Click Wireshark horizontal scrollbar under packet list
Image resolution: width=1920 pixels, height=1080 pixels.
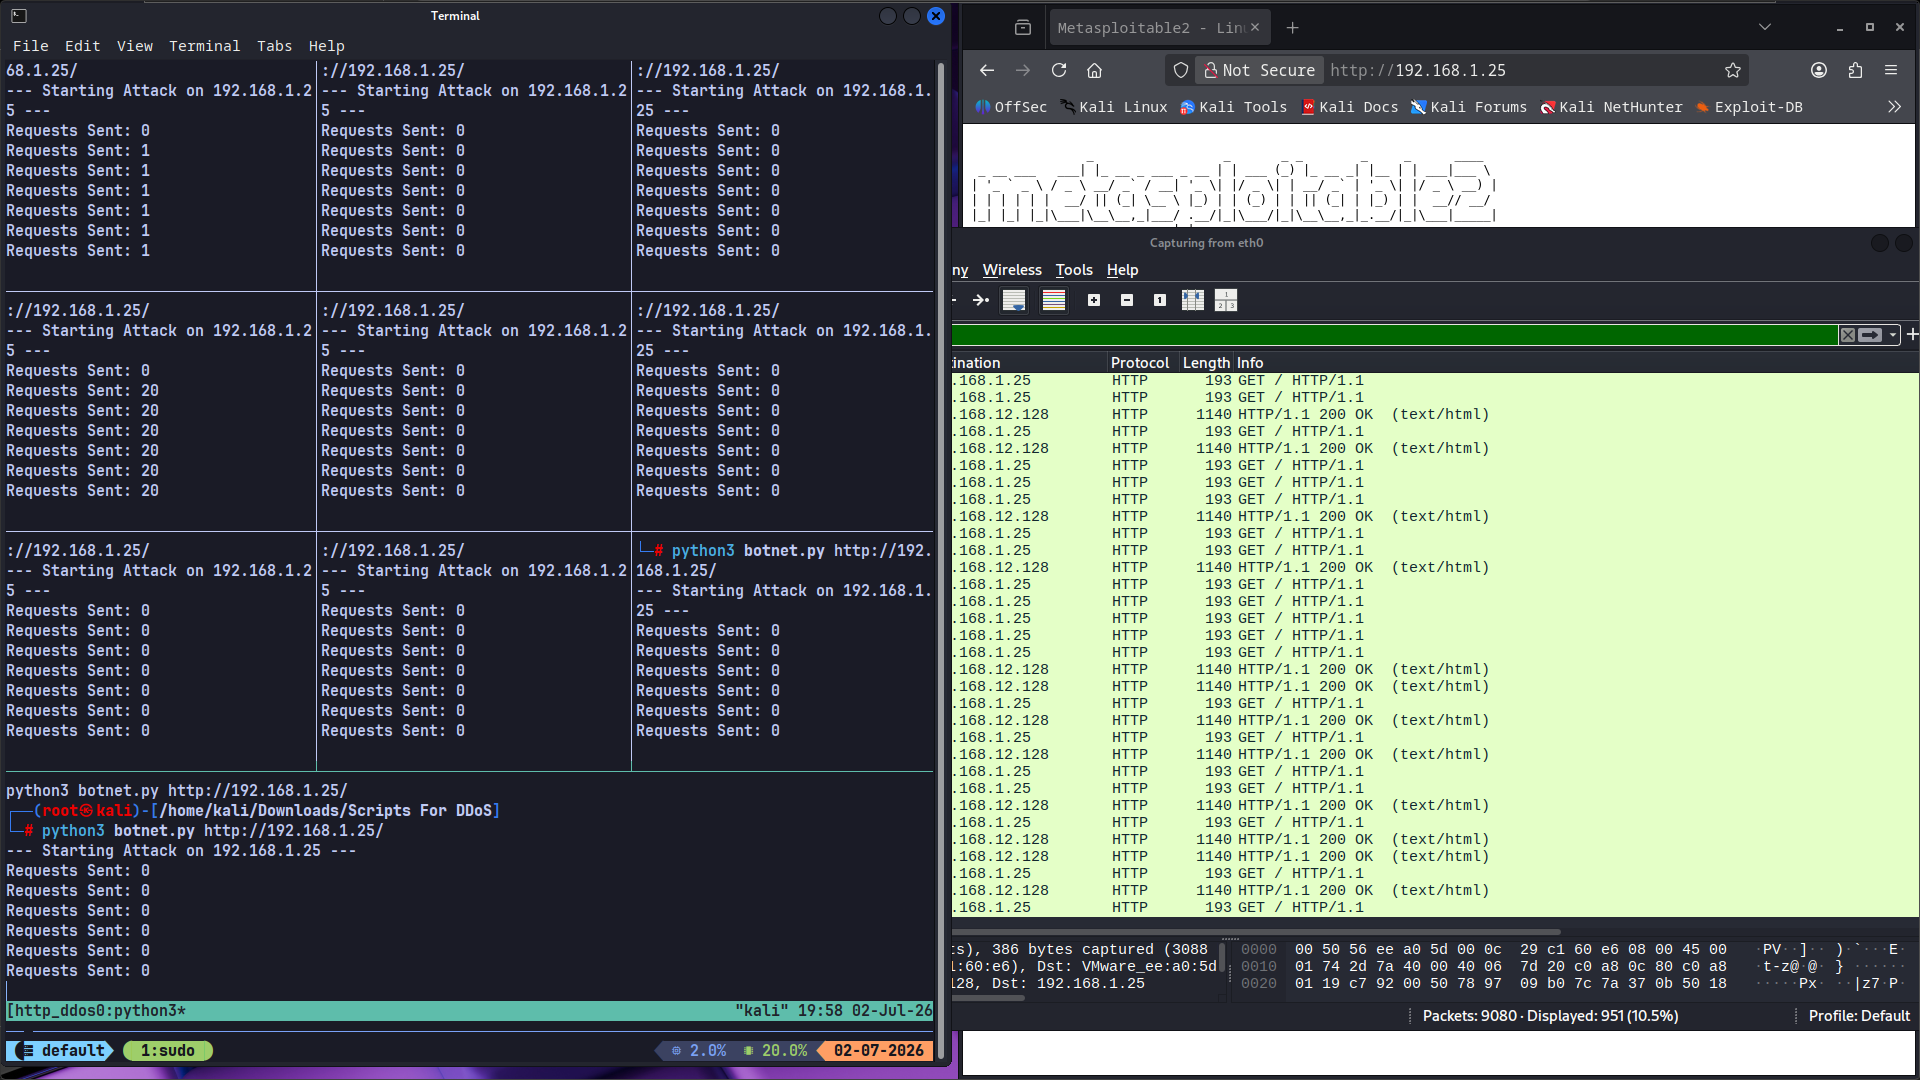click(1256, 931)
